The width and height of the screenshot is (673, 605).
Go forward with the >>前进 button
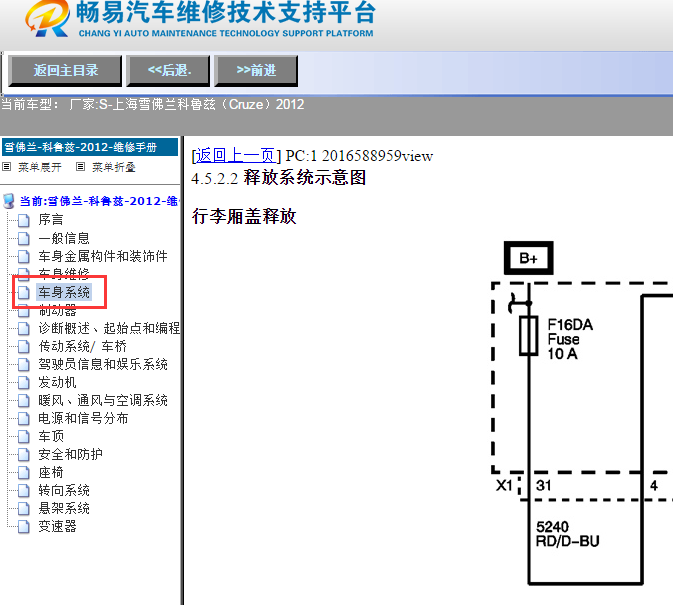[256, 70]
